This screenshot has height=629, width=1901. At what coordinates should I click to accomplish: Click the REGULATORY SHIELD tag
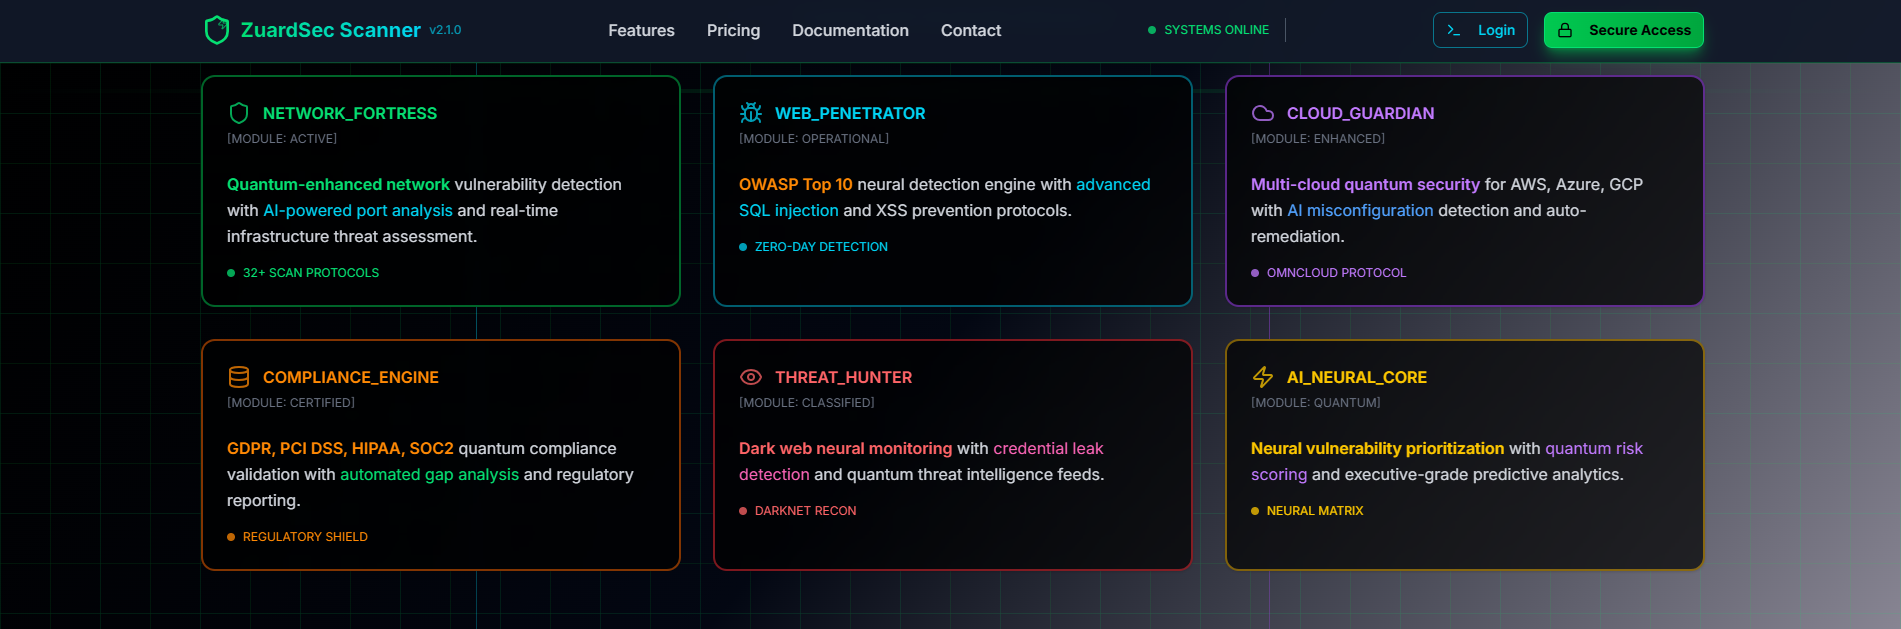[x=305, y=537]
